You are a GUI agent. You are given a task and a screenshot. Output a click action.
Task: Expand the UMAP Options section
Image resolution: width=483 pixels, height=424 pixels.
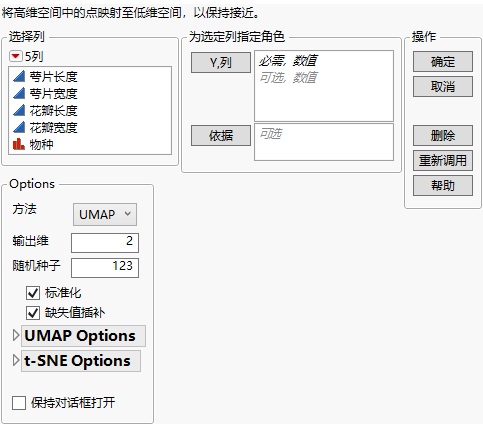click(x=16, y=335)
